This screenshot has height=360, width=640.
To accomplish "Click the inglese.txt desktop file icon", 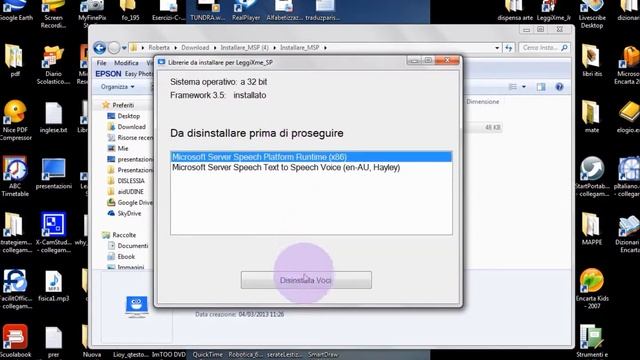I will tap(53, 117).
